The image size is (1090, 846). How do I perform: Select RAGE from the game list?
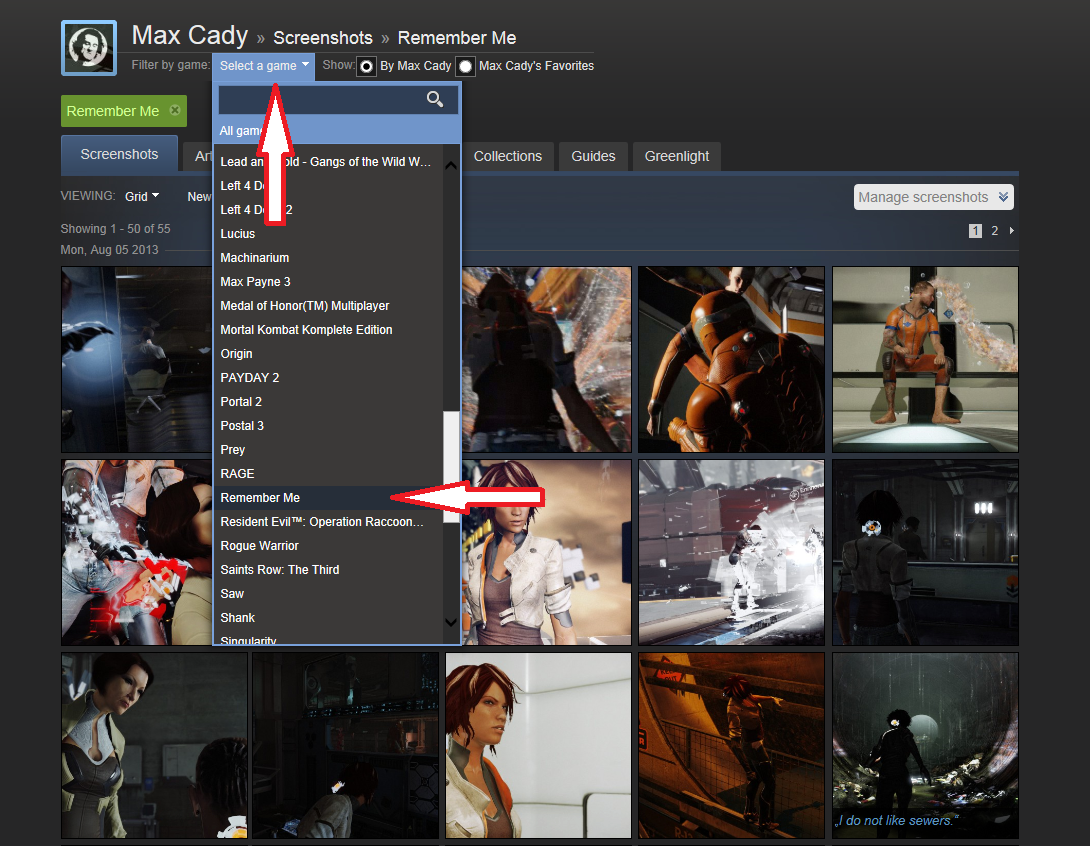point(328,473)
